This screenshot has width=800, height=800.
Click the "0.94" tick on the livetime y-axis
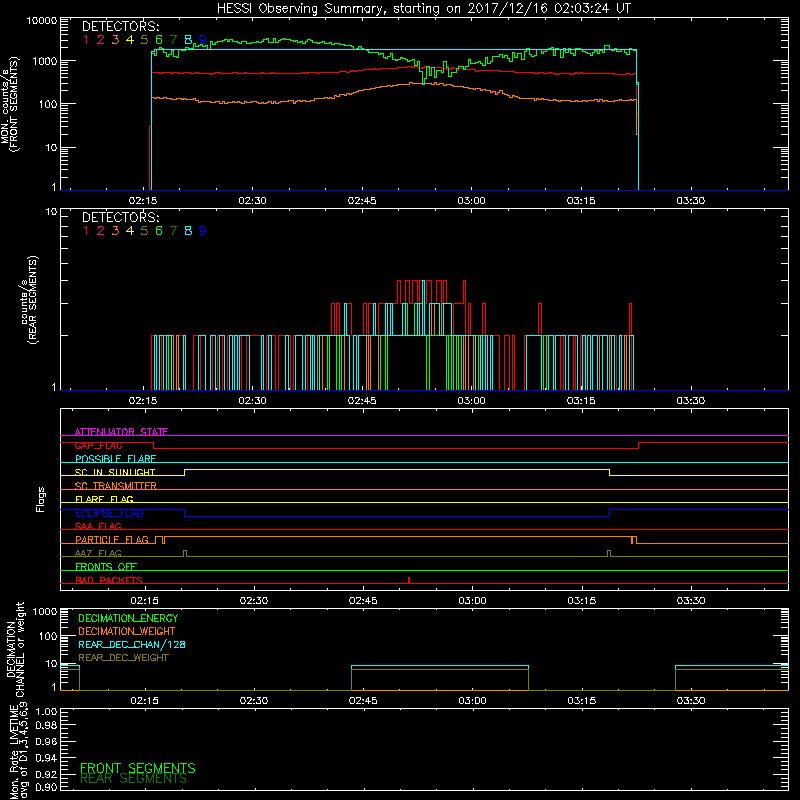coord(46,758)
